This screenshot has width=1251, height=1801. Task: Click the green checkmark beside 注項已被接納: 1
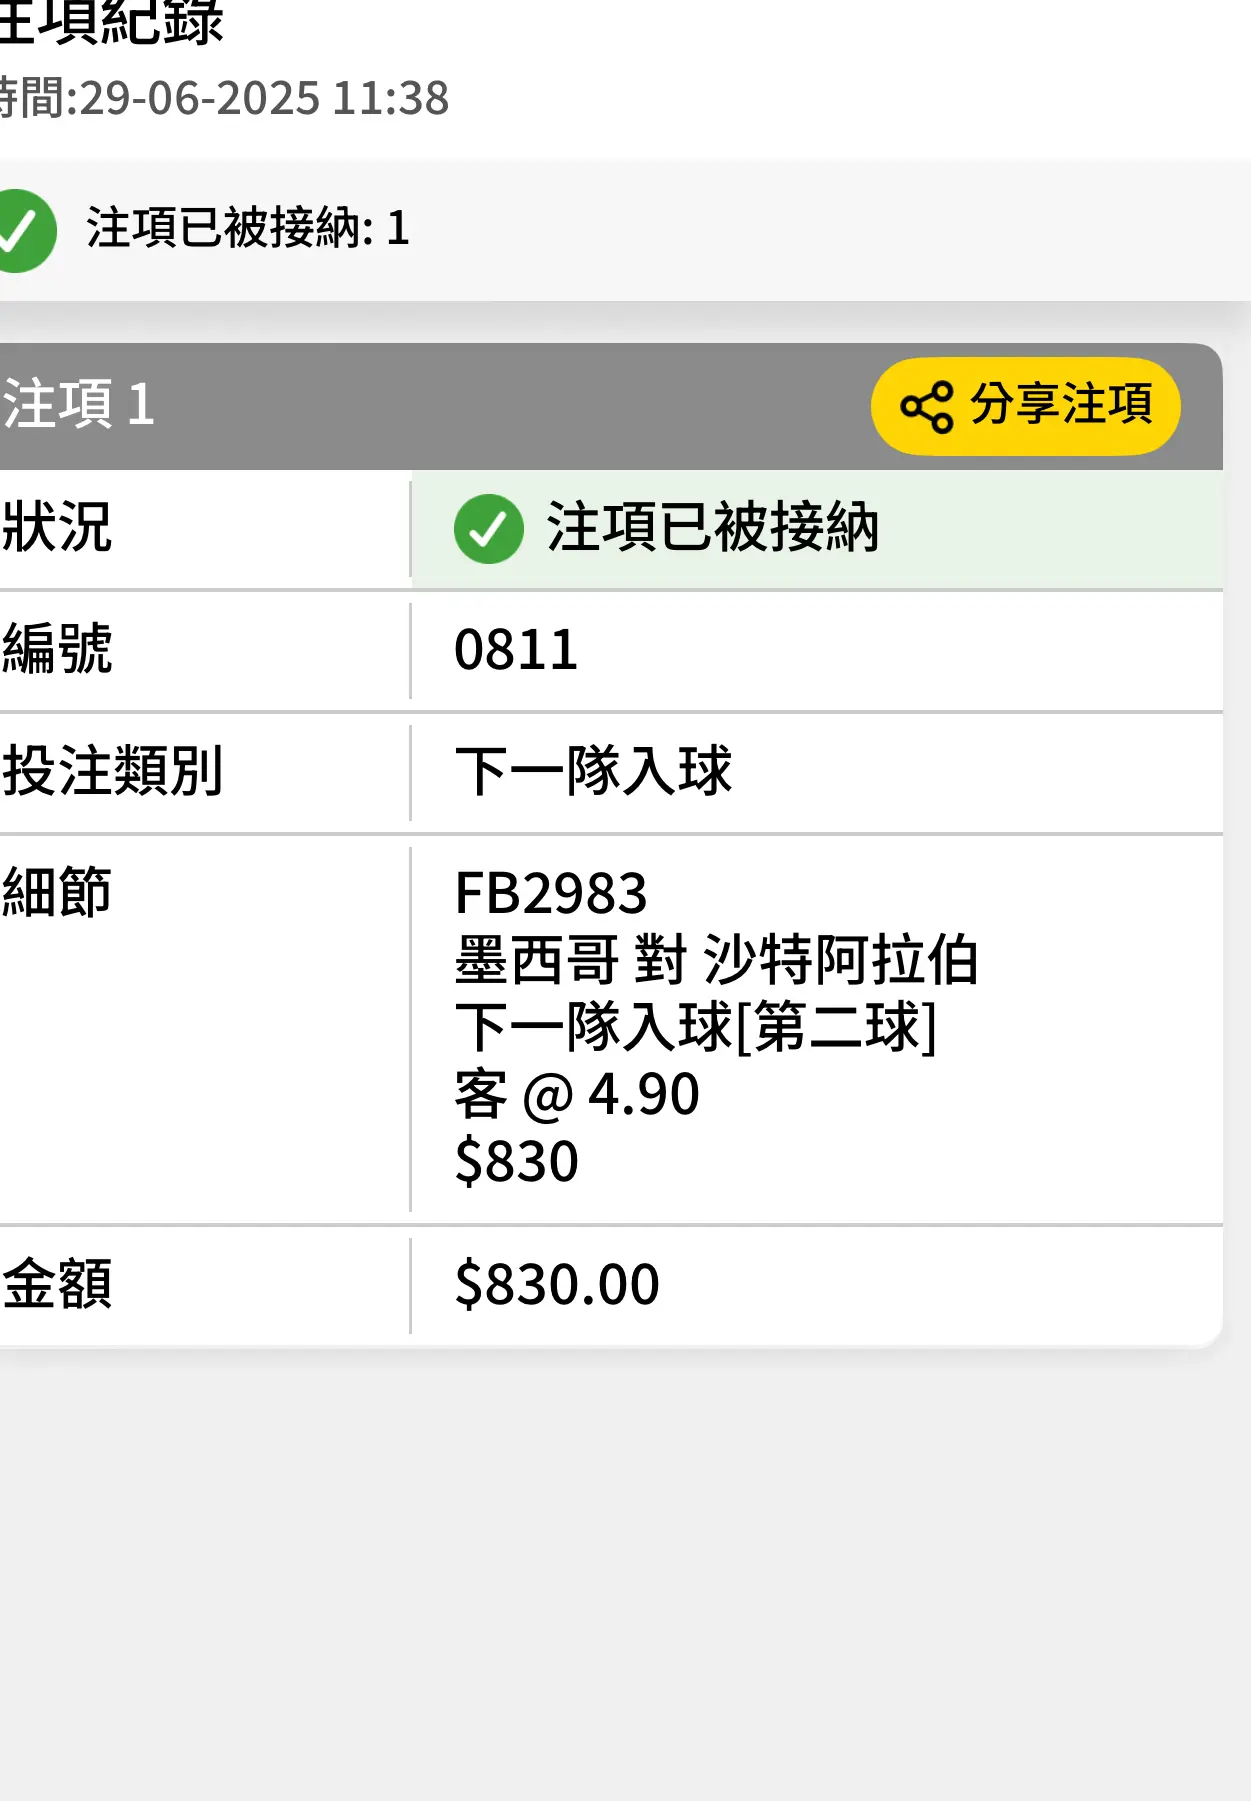pyautogui.click(x=22, y=230)
